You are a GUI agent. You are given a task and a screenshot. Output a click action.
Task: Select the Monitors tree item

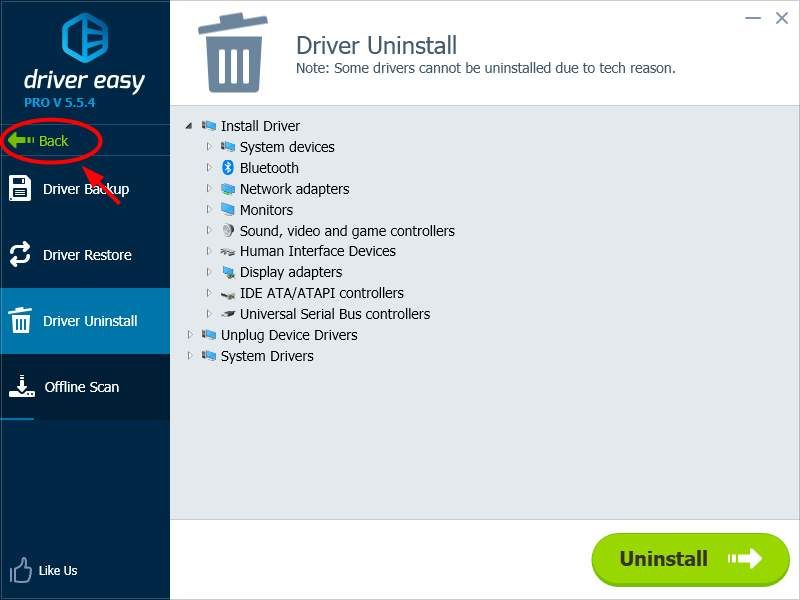click(266, 210)
